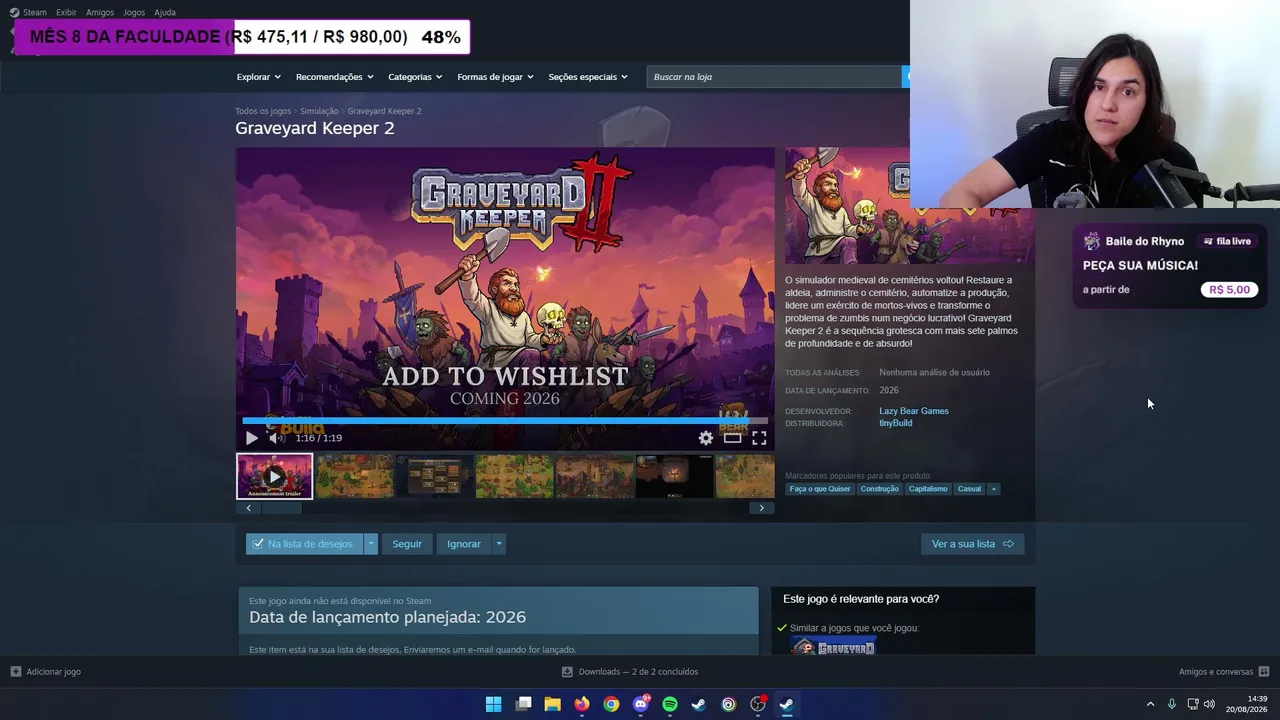Viewport: 1280px width, 720px height.
Task: Open the Jogos menu
Action: (x=134, y=12)
